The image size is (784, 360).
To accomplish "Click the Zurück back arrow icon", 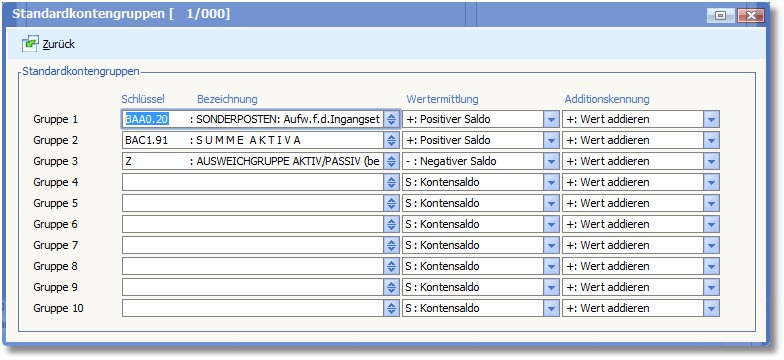I will click(30, 44).
